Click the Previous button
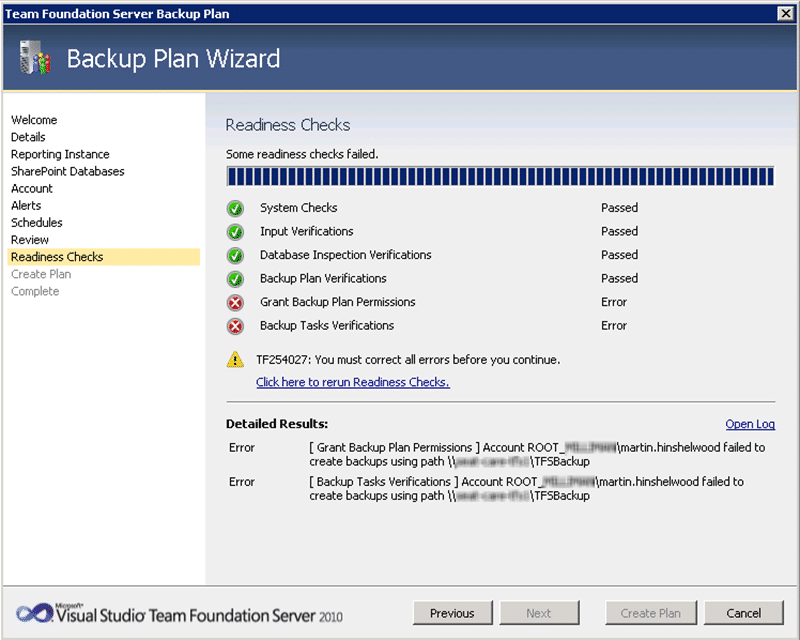The image size is (800, 640). coord(453,613)
